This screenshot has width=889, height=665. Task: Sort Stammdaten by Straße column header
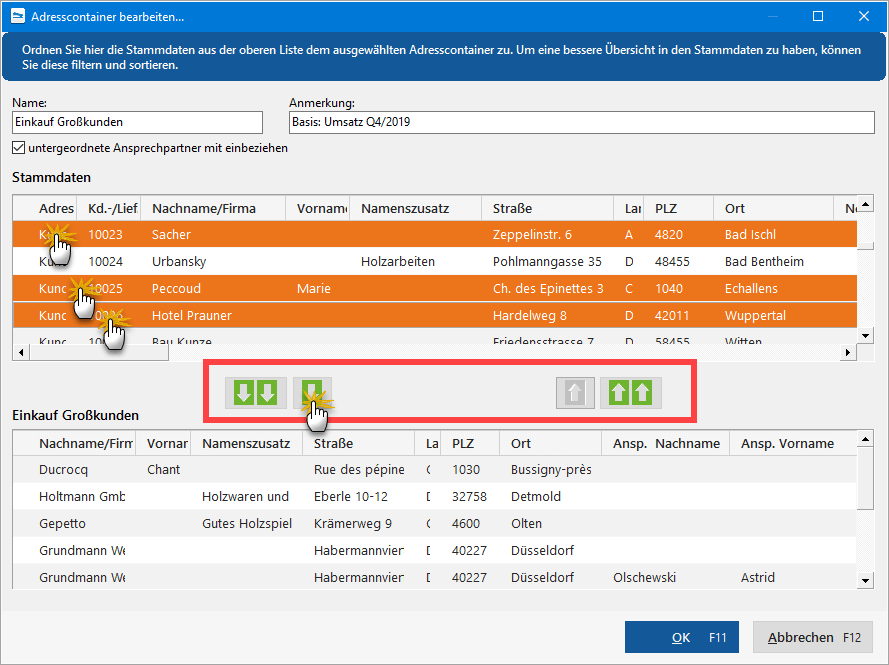[547, 208]
